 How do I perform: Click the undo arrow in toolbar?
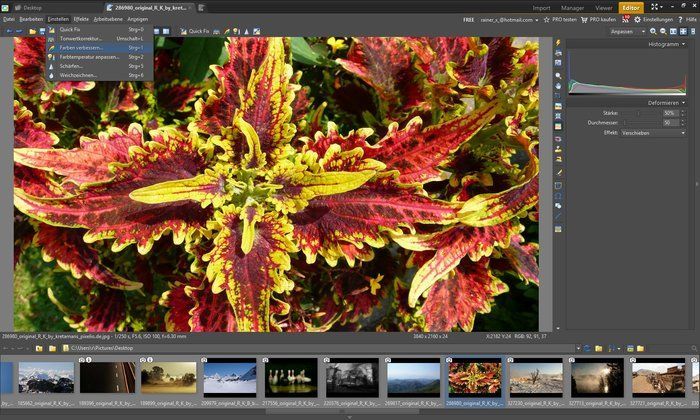point(9,31)
